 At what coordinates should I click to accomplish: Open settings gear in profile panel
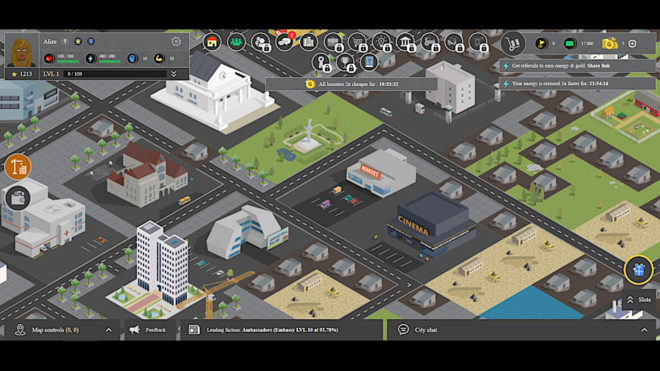pyautogui.click(x=176, y=41)
